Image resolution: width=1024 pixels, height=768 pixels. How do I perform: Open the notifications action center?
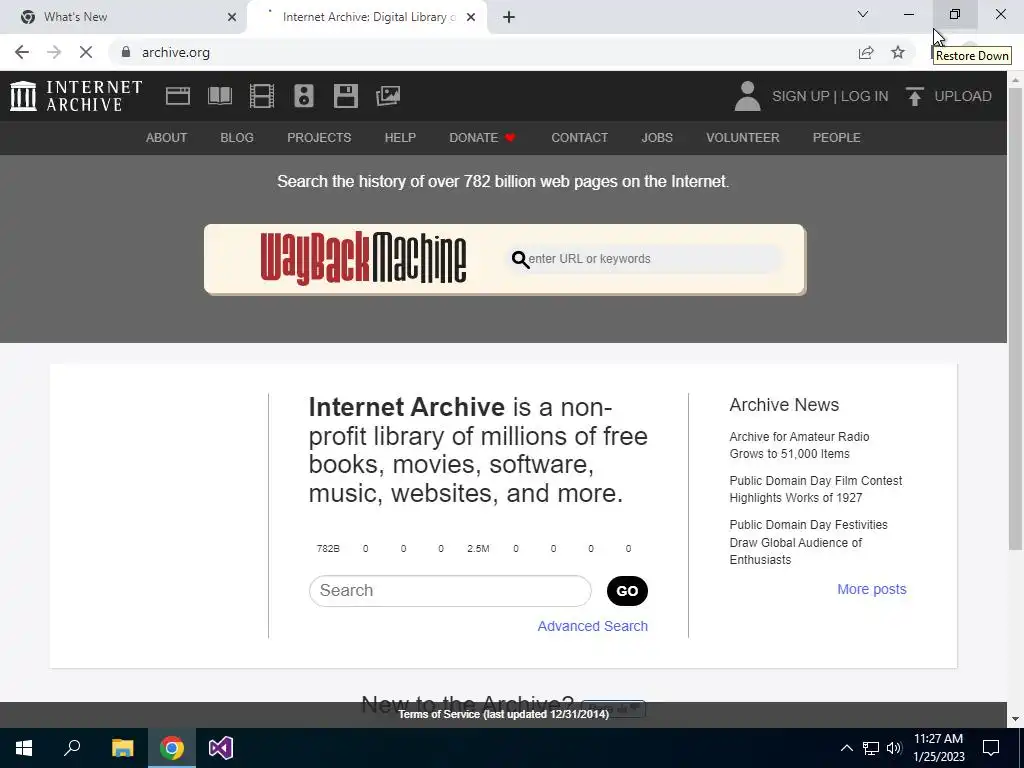991,748
